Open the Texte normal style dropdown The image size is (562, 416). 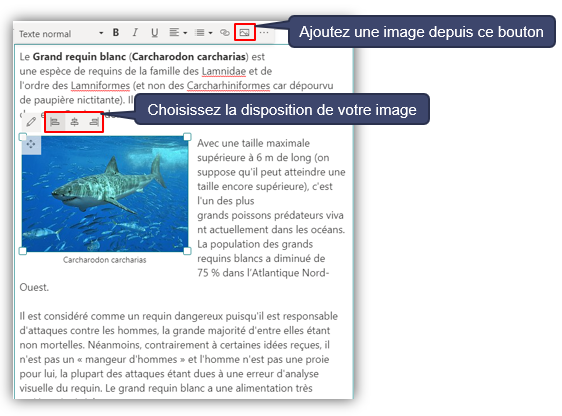pos(61,34)
